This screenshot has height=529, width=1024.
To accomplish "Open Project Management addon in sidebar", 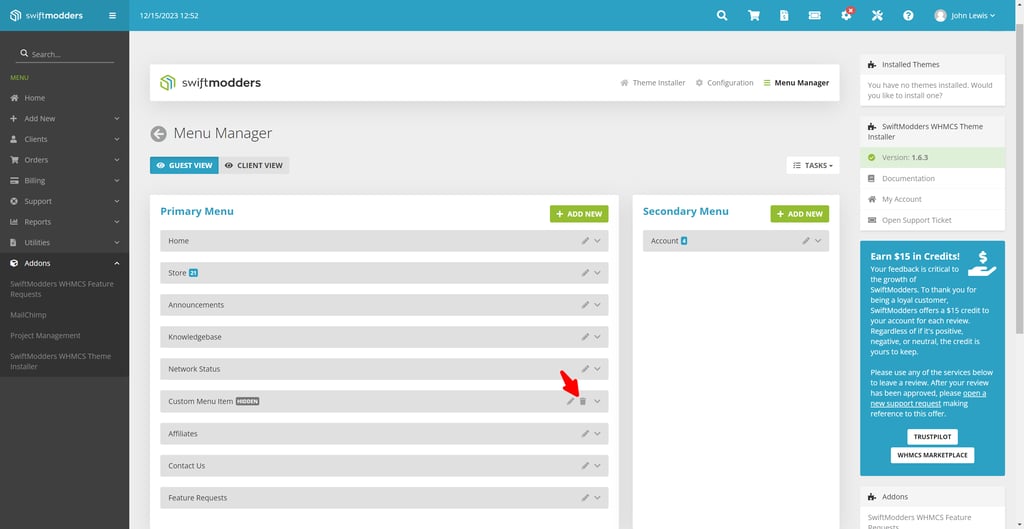I will pos(46,336).
